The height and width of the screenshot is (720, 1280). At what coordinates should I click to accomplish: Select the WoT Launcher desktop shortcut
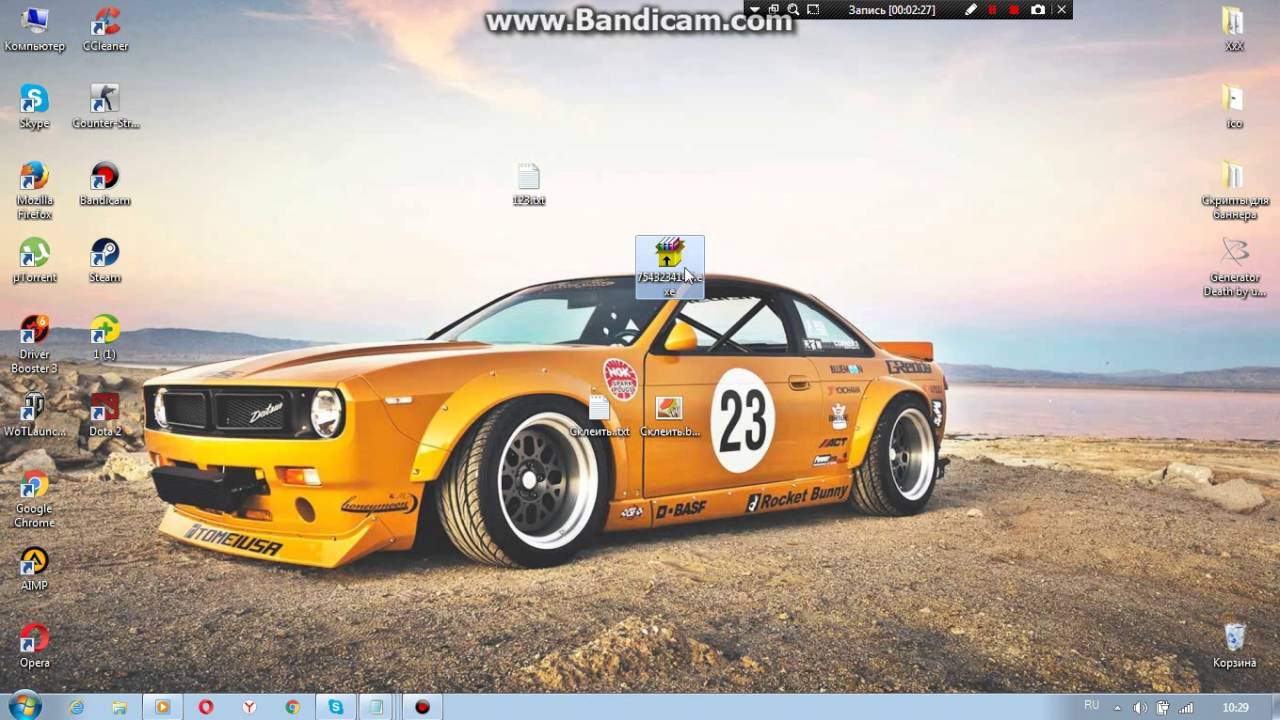[x=34, y=415]
